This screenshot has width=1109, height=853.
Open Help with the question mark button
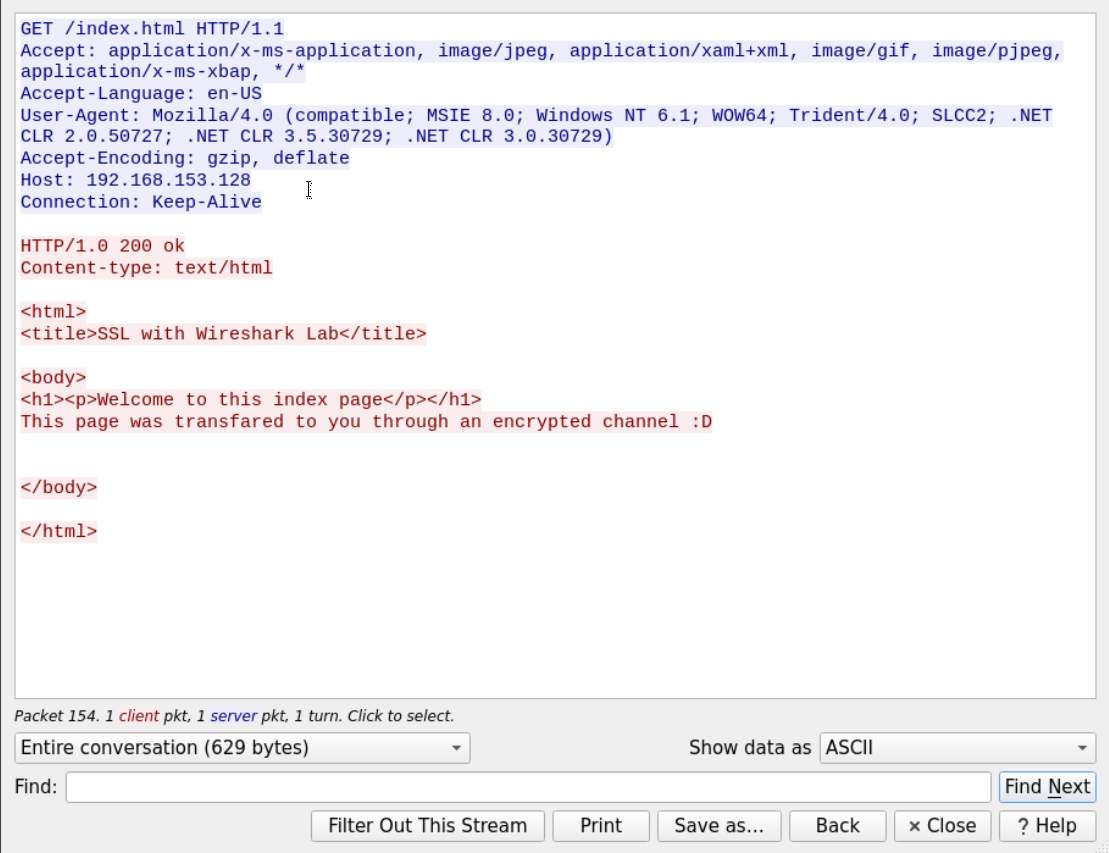(x=1046, y=826)
